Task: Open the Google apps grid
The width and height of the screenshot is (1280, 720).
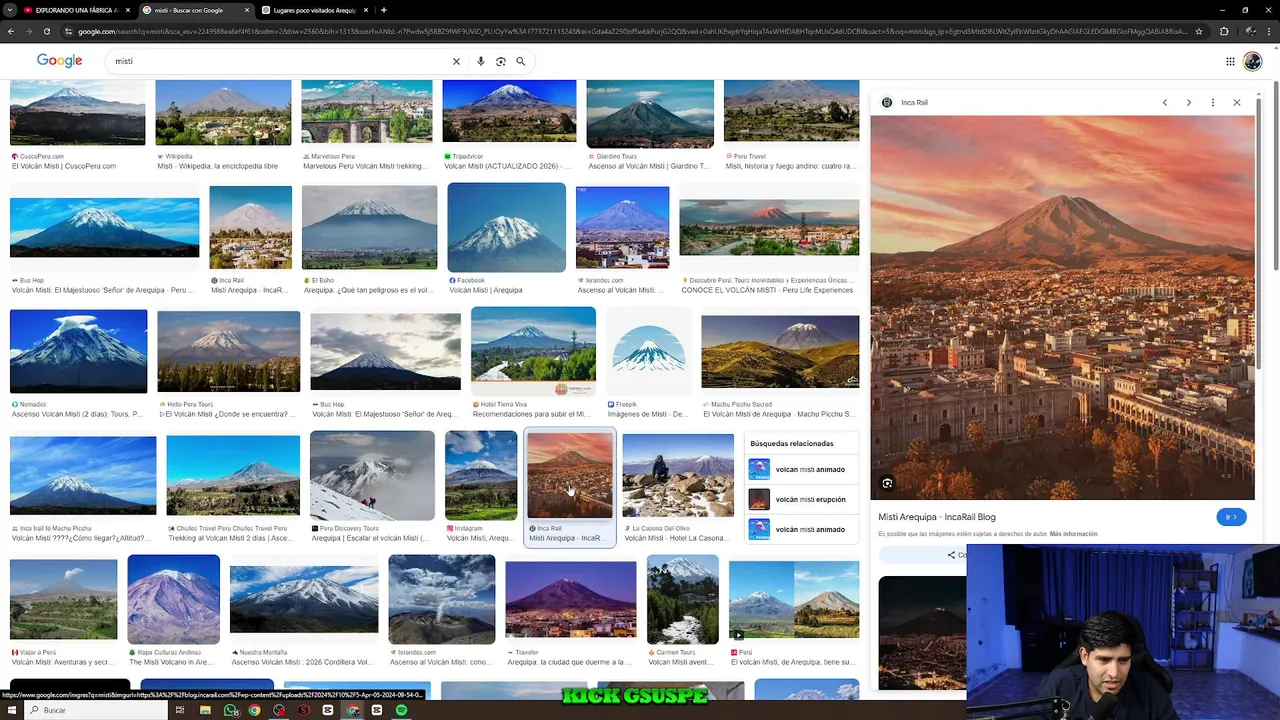Action: pos(1230,61)
